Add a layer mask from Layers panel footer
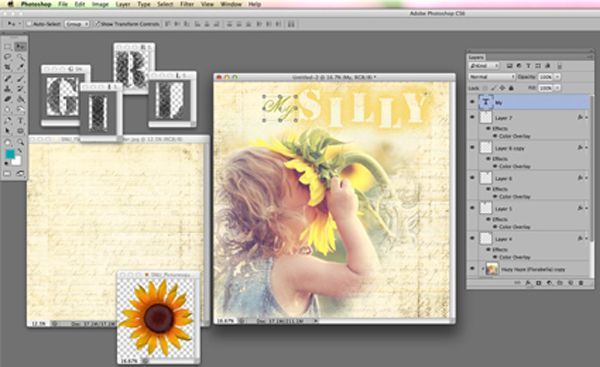The width and height of the screenshot is (600, 367). pyautogui.click(x=539, y=283)
